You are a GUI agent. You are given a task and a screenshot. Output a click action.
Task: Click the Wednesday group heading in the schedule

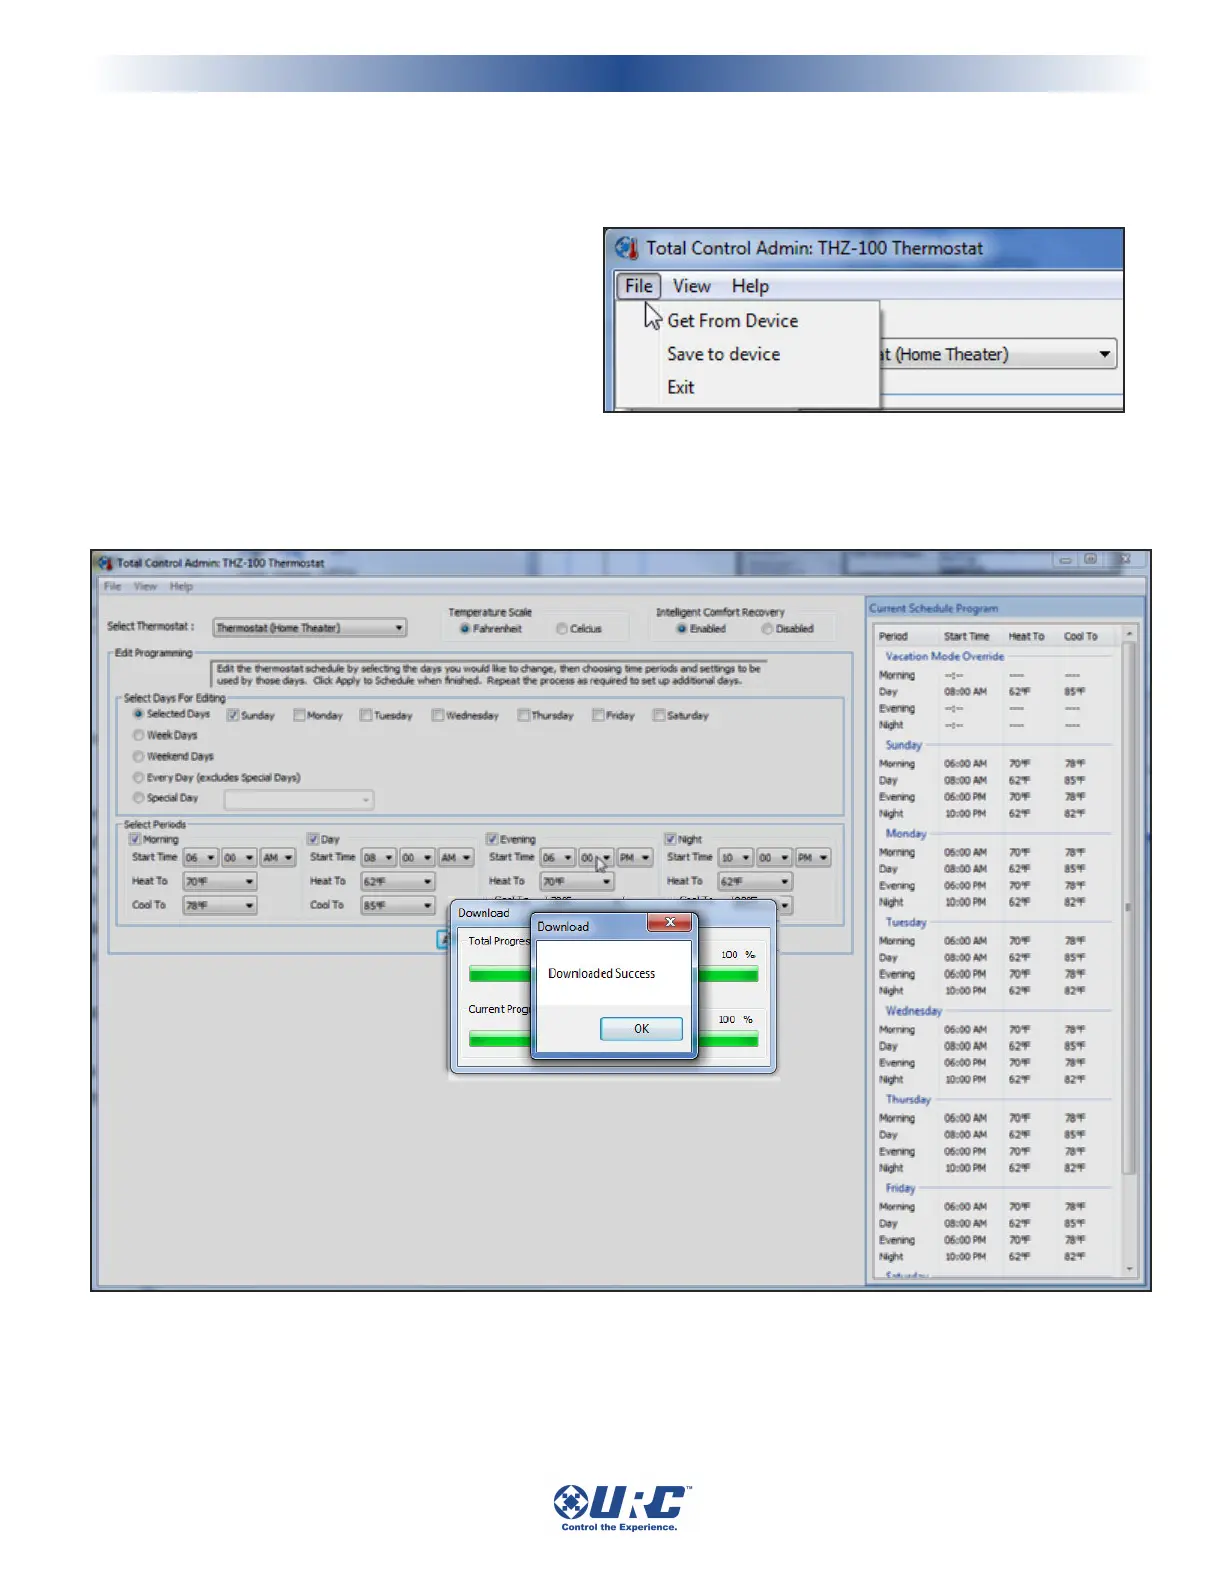[913, 1011]
